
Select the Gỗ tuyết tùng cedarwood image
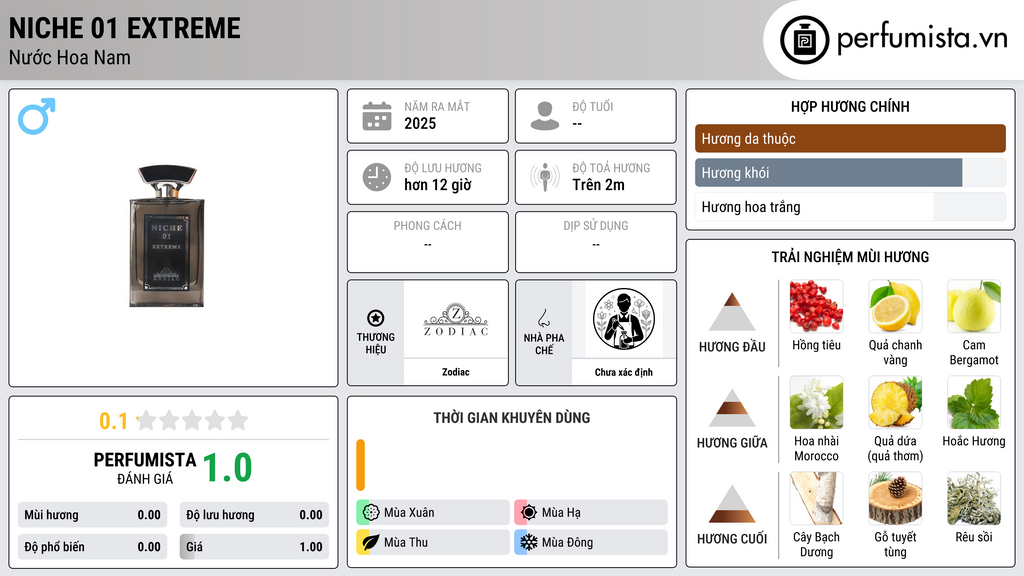(895, 498)
